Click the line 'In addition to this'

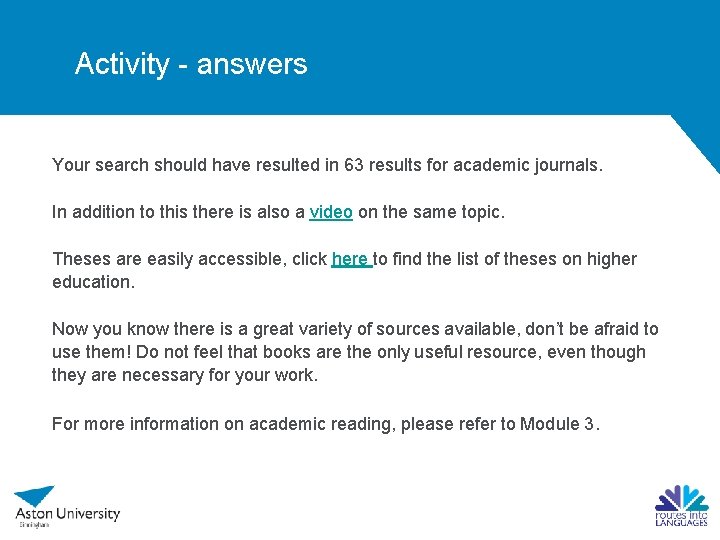coord(278,212)
